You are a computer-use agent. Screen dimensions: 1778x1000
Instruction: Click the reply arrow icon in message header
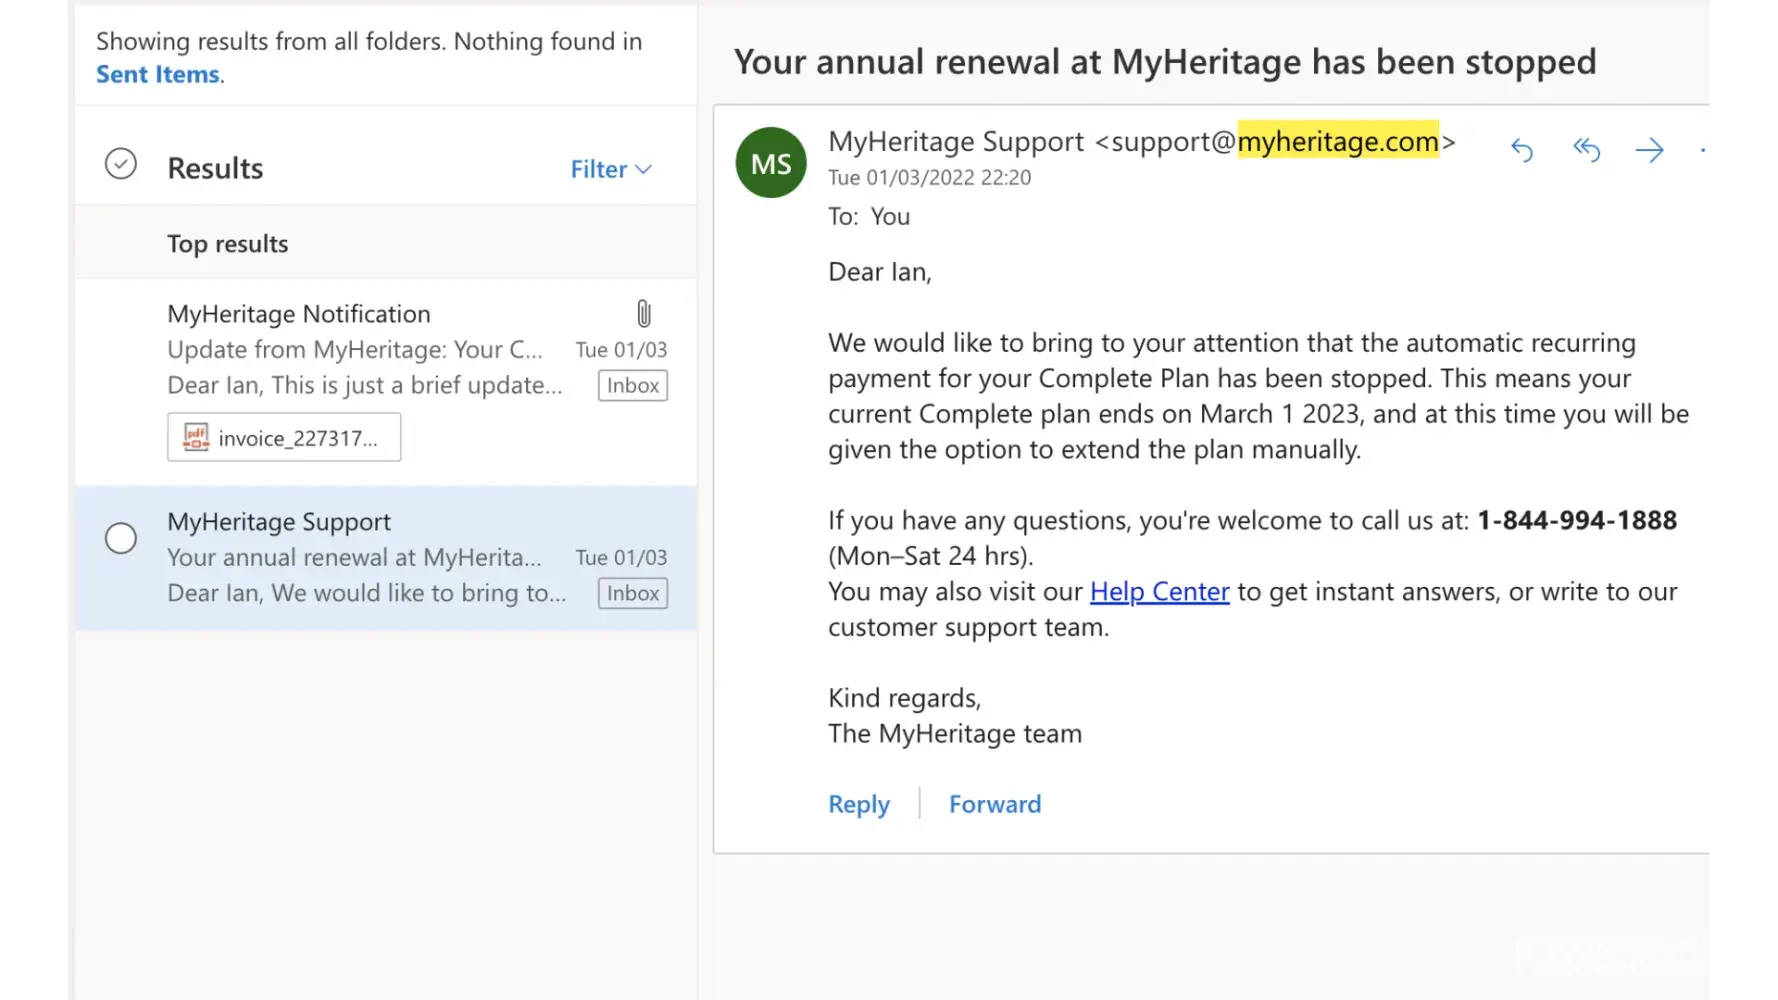tap(1522, 150)
